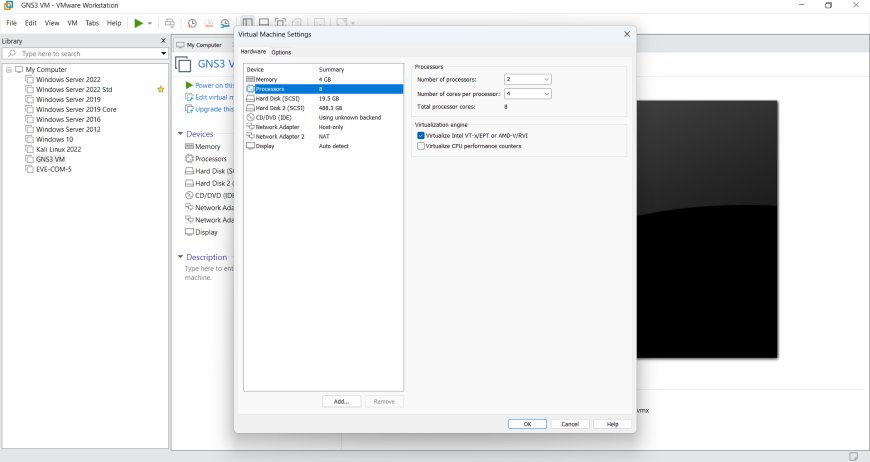Select Windows Server 2019 in library
Screen dimensions: 870x462
68,99
